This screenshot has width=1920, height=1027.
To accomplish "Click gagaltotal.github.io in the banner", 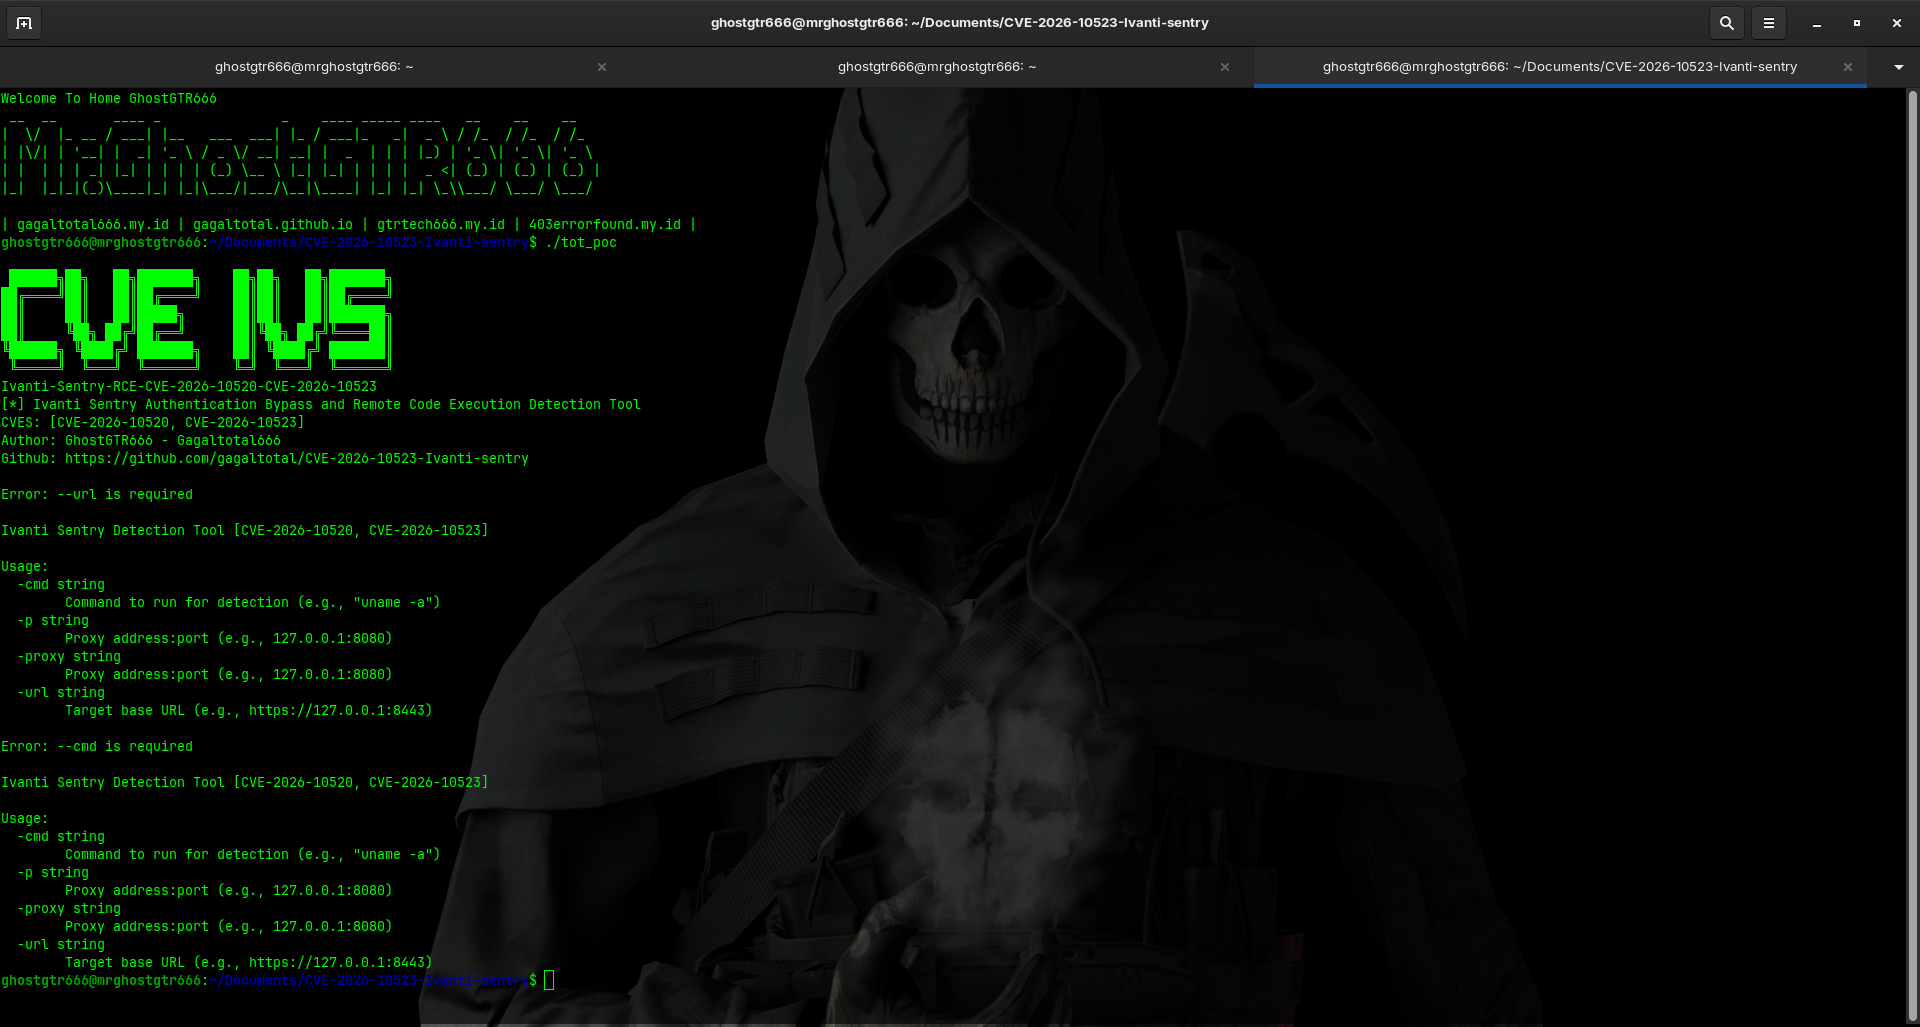I will (x=273, y=225).
